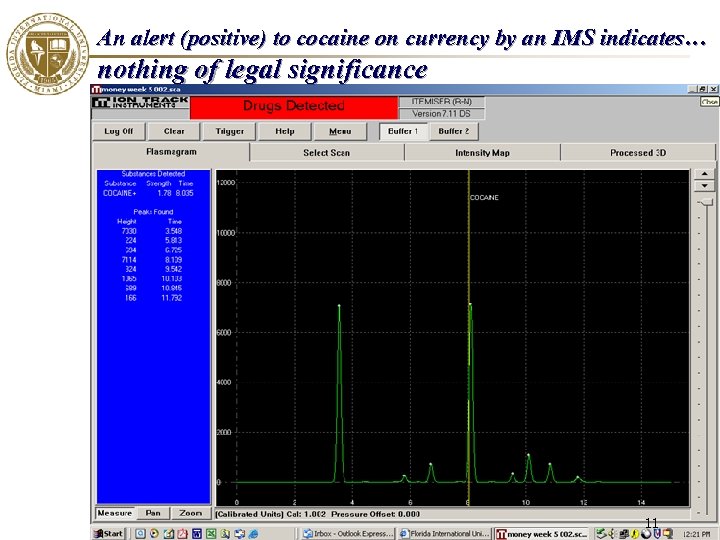Click the app icon in the title bar
This screenshot has width=720, height=540.
coord(97,90)
